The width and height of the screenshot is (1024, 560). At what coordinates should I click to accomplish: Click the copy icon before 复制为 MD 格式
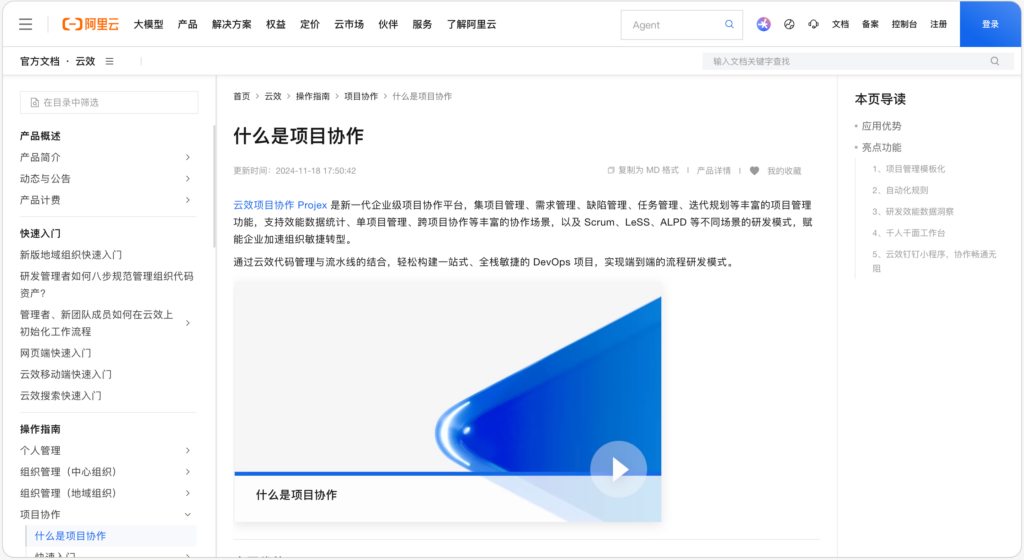(611, 170)
